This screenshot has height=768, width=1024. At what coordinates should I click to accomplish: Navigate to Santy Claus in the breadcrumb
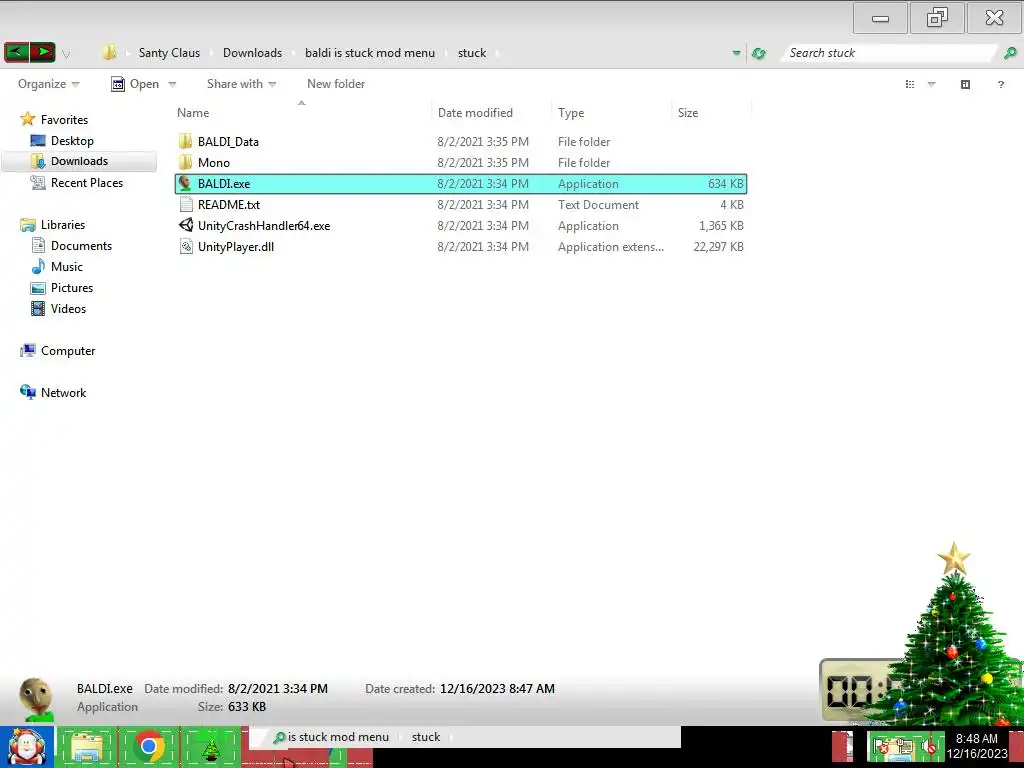[169, 53]
